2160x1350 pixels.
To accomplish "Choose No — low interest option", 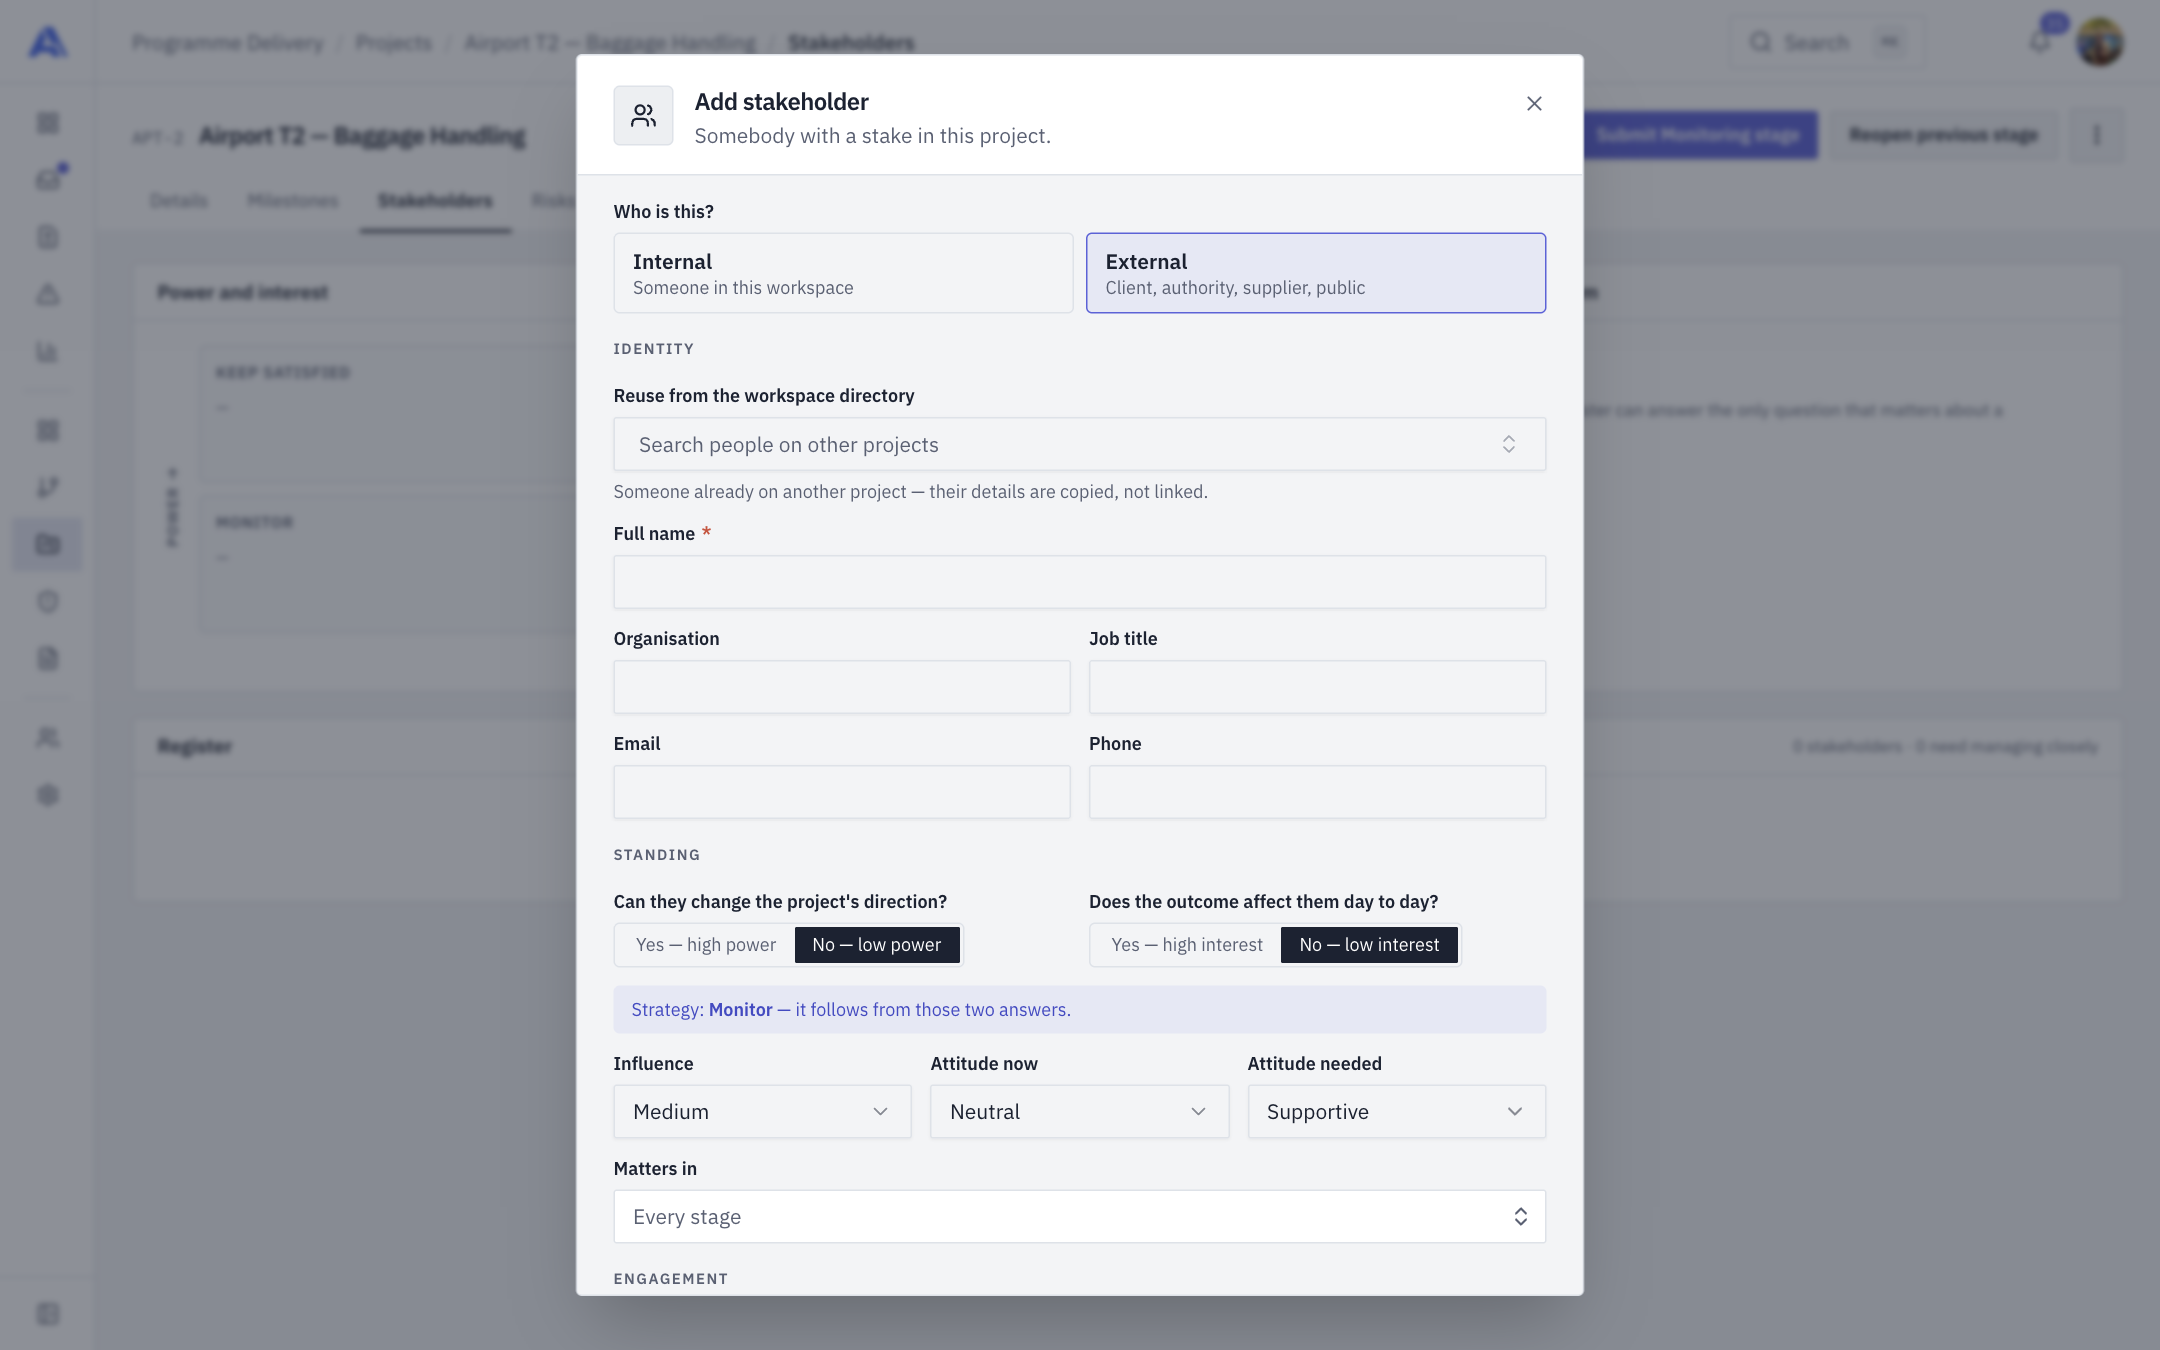I will [x=1369, y=945].
